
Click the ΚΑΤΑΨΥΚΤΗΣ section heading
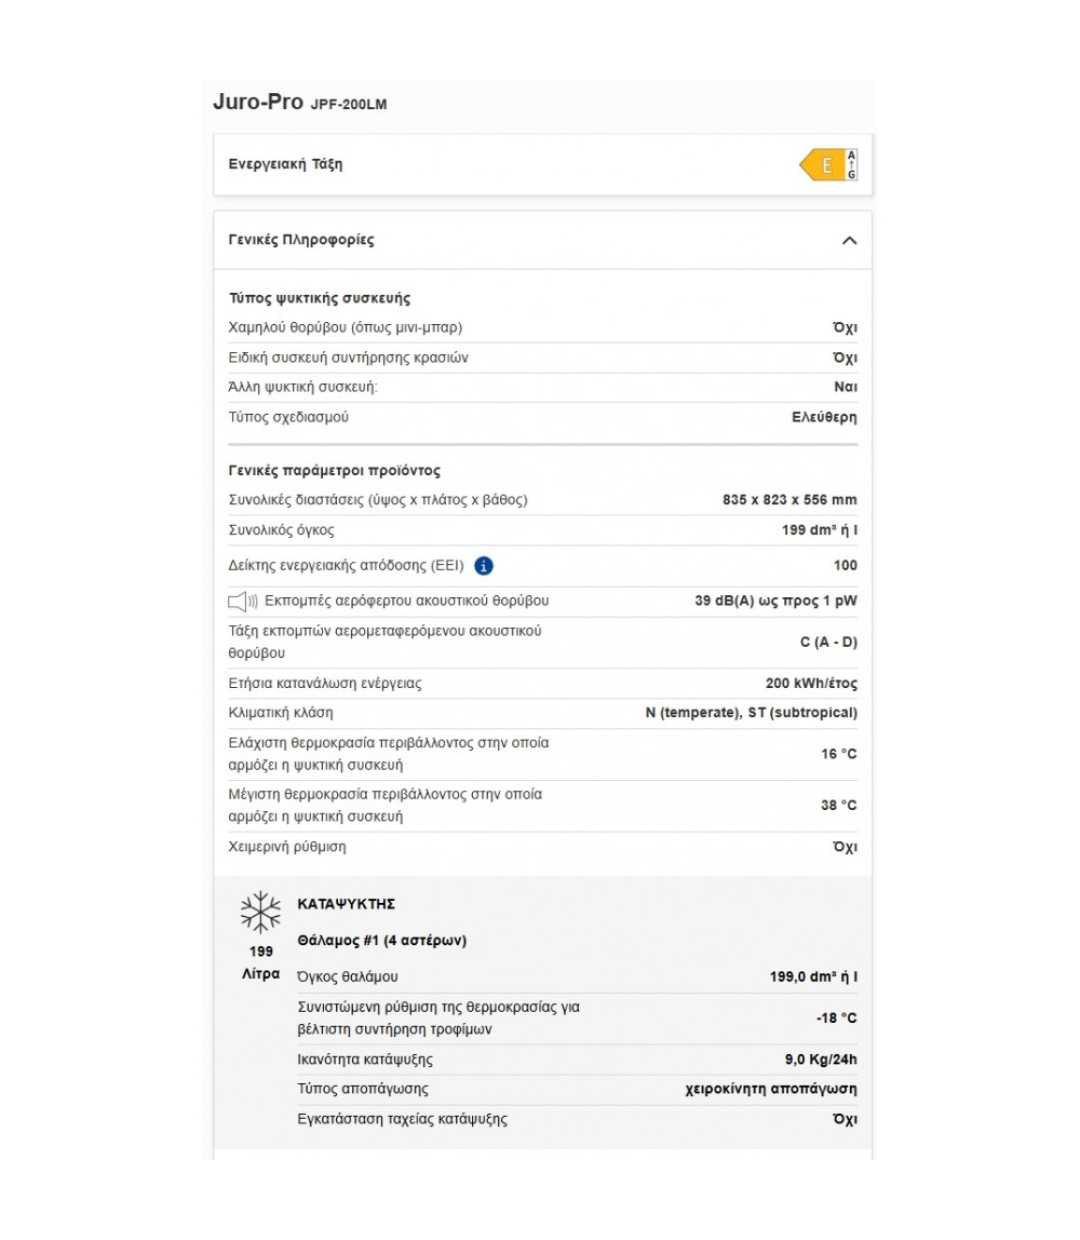coord(346,904)
